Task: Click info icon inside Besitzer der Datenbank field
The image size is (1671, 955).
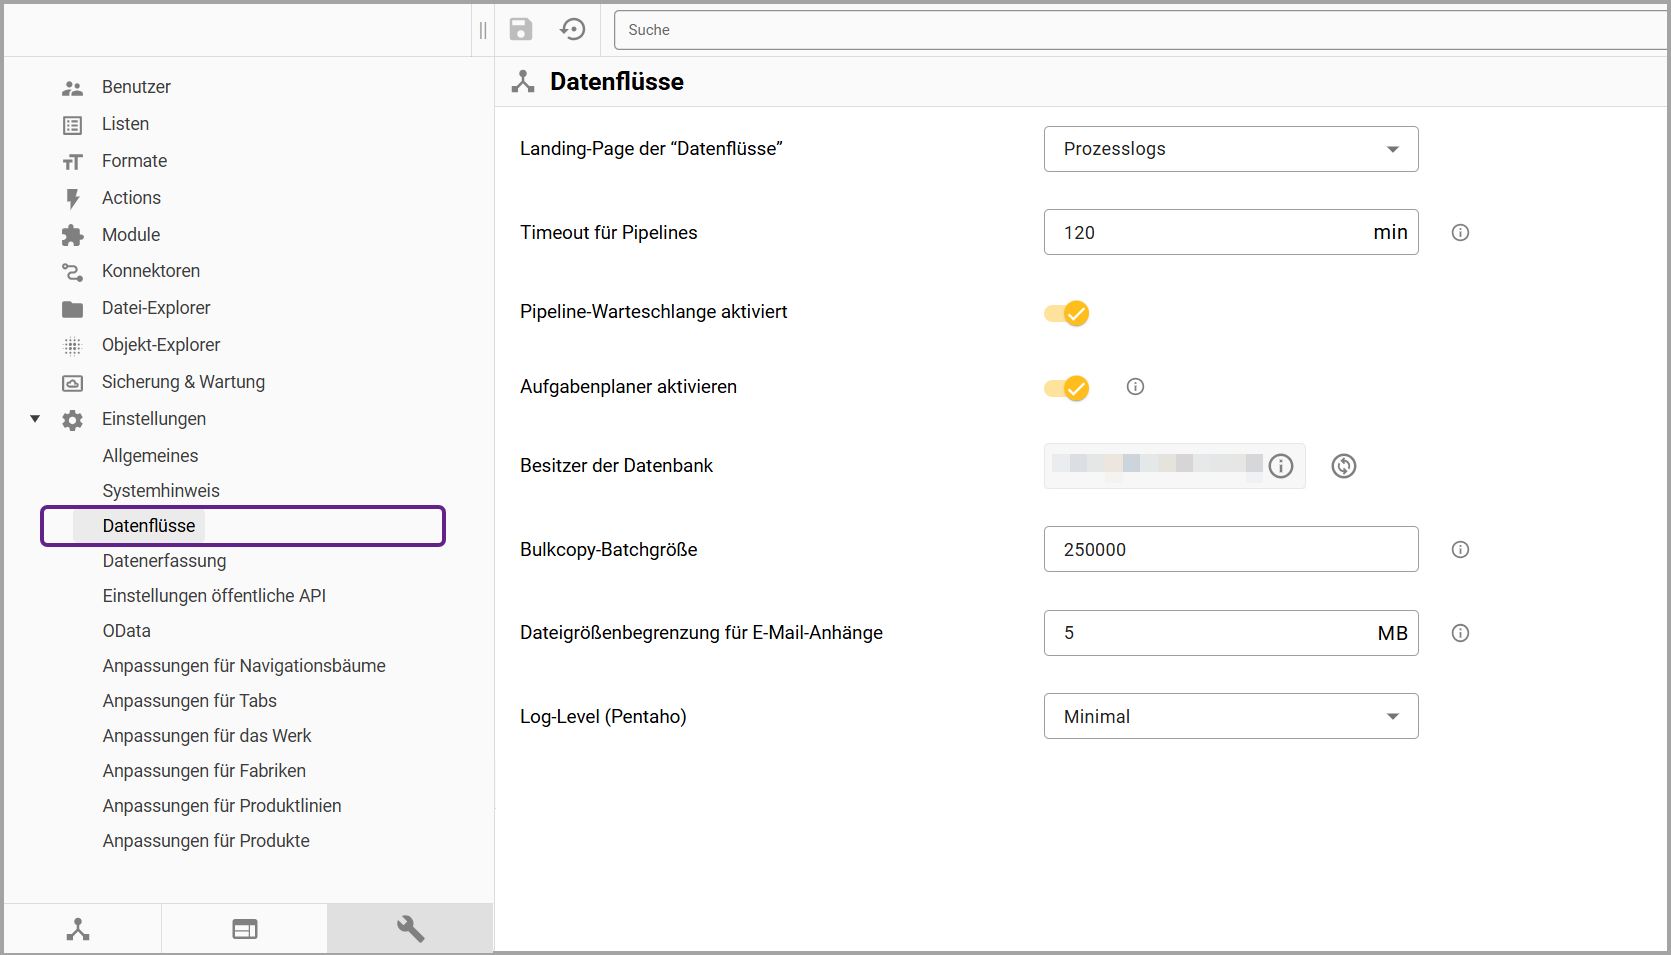Action: pos(1281,466)
